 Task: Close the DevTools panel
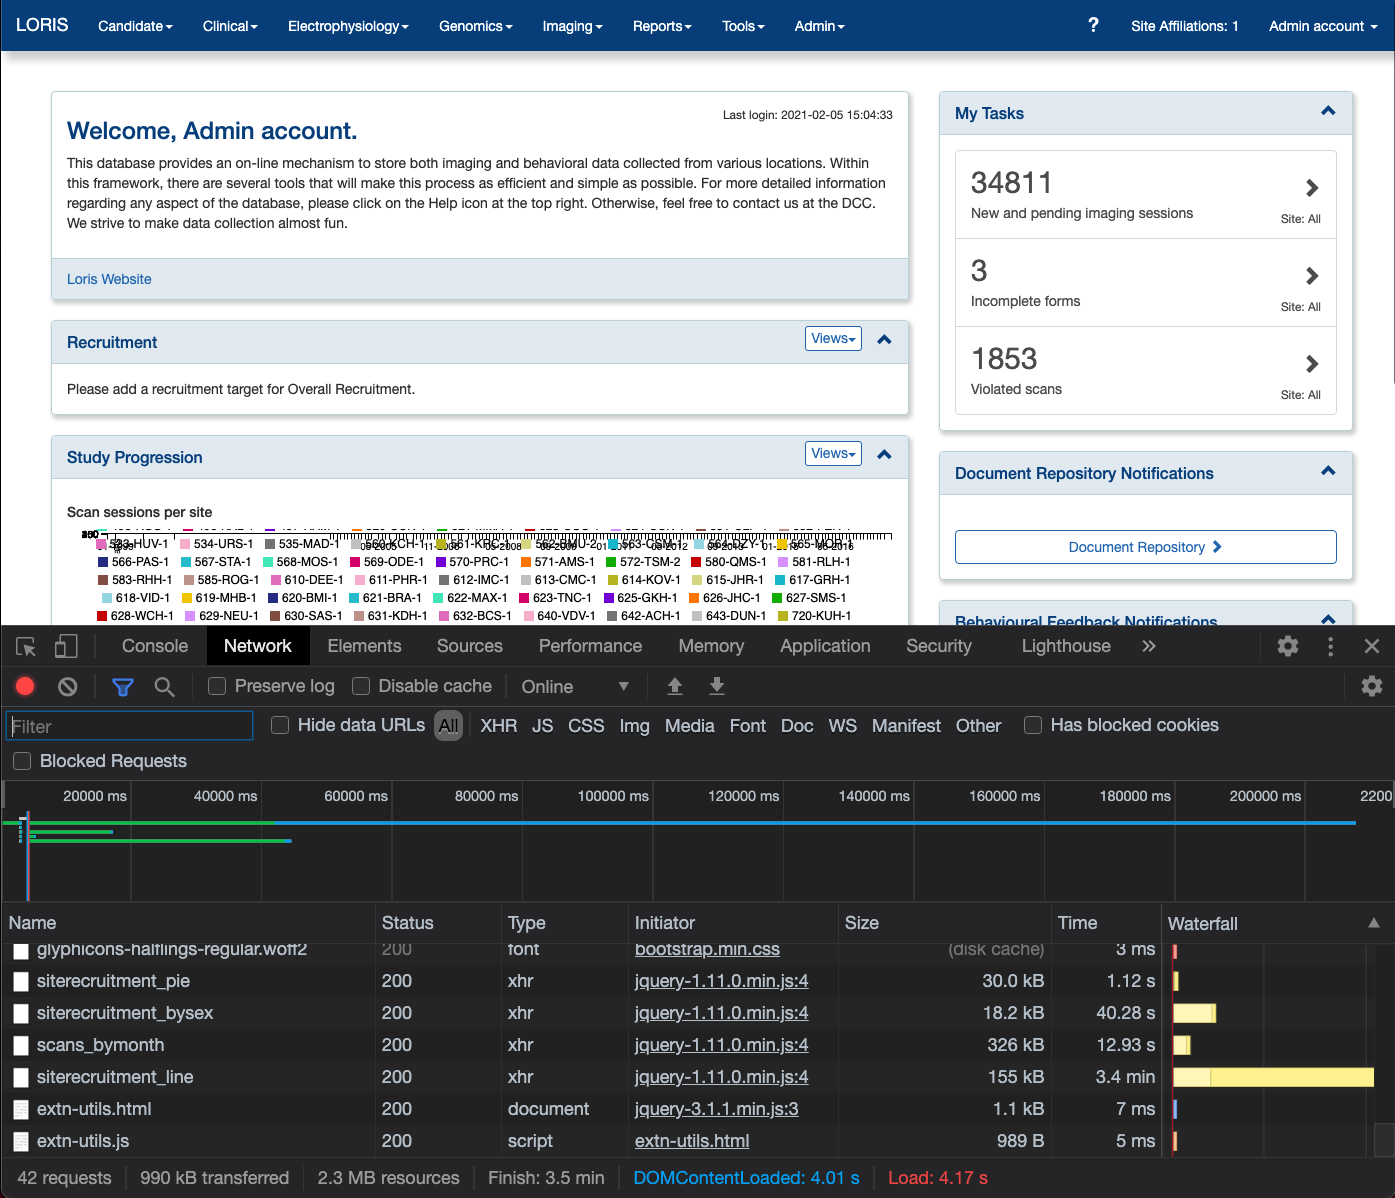point(1372,646)
